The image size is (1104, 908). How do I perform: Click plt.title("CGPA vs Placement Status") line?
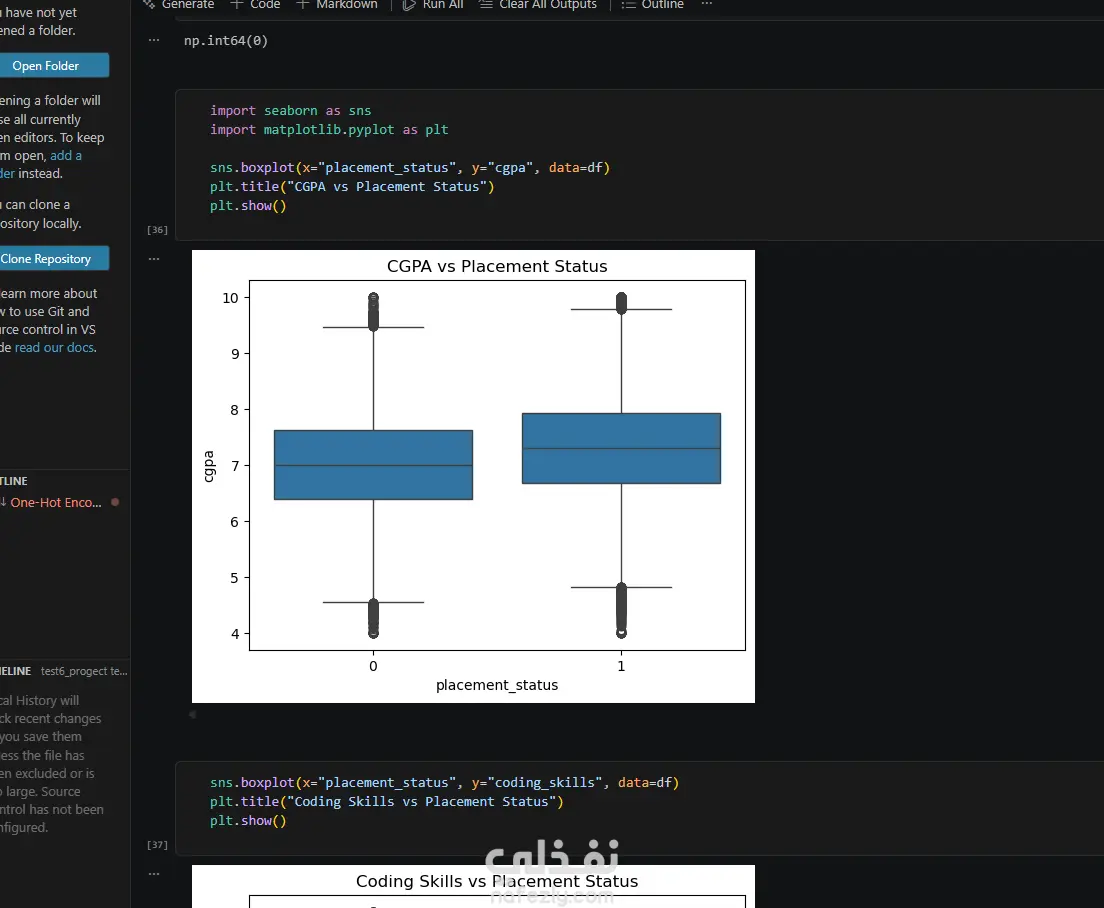click(x=352, y=187)
